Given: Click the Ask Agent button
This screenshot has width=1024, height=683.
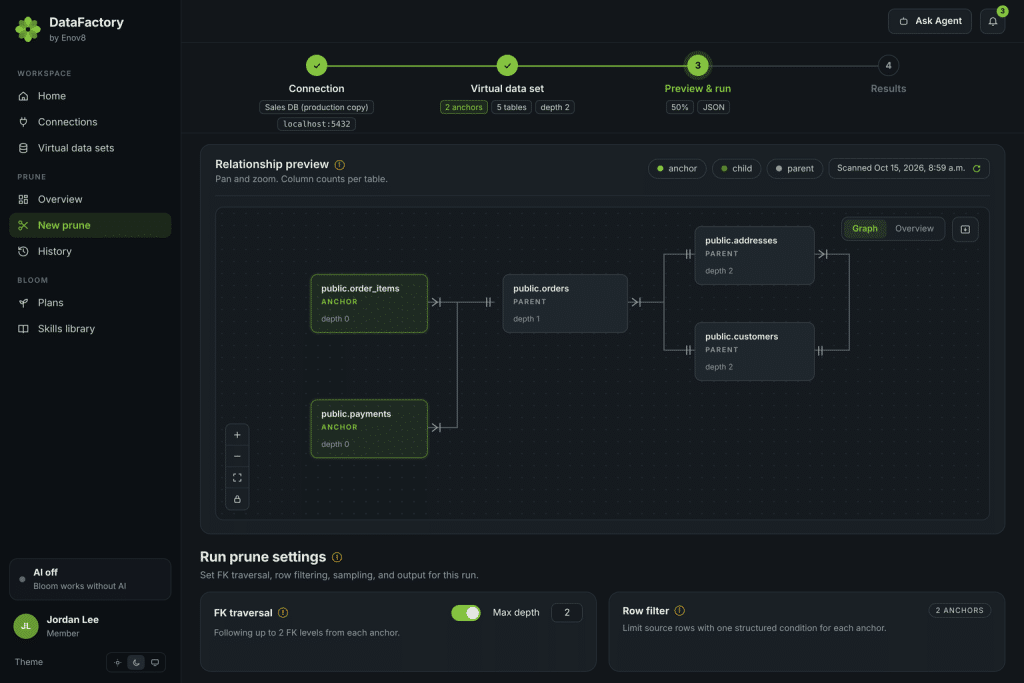Looking at the screenshot, I should pos(929,21).
